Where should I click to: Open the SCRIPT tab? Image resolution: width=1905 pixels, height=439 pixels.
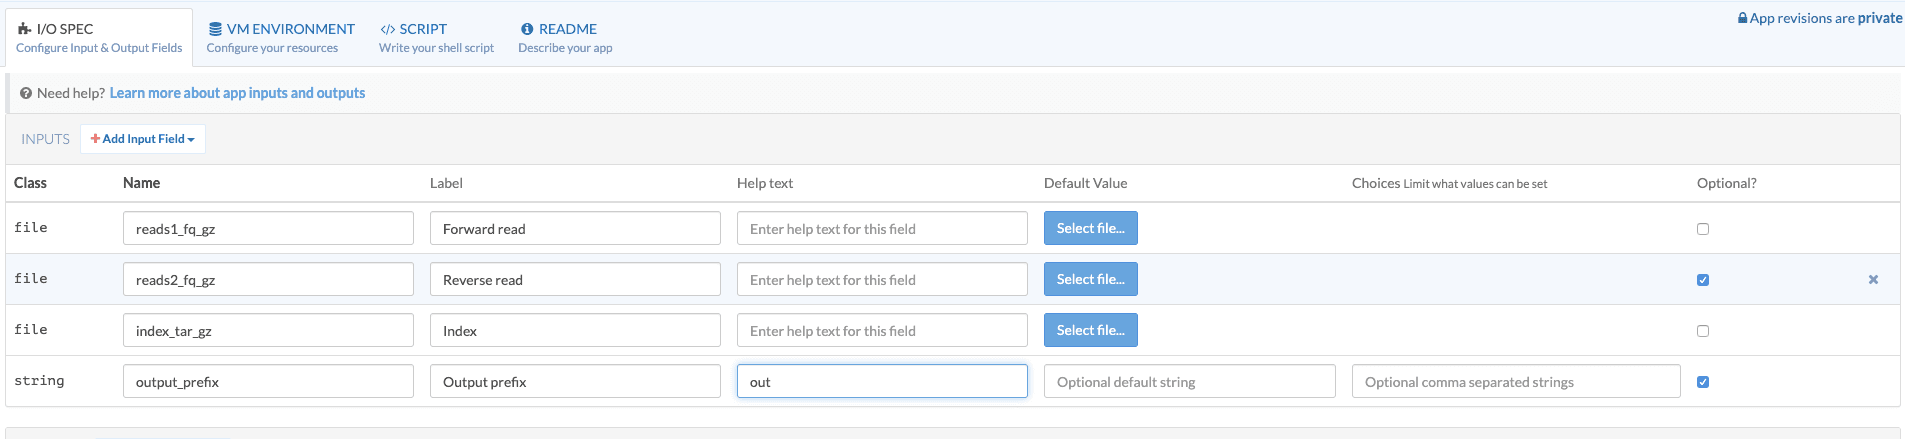click(x=436, y=38)
